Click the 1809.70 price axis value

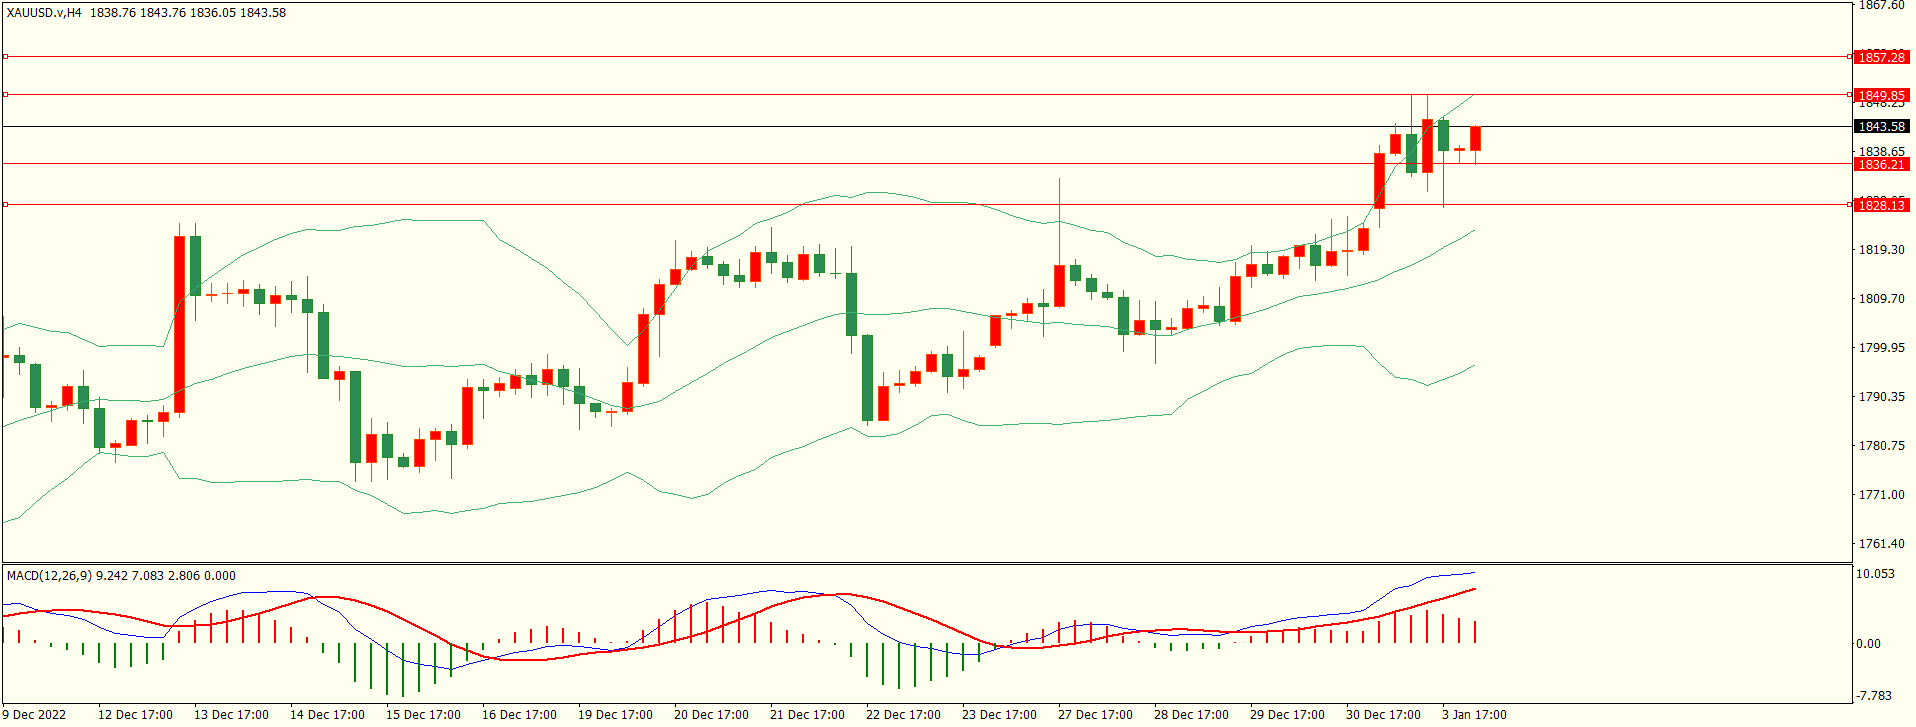click(x=1881, y=299)
